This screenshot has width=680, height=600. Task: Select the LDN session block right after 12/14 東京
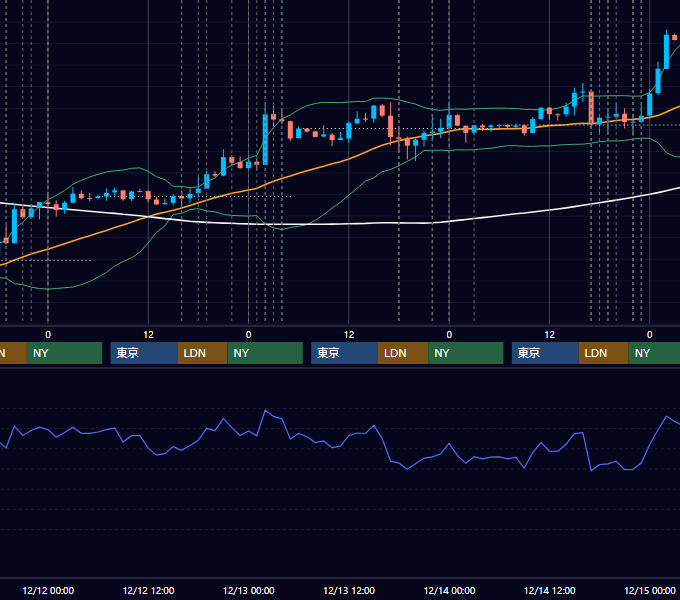[604, 353]
